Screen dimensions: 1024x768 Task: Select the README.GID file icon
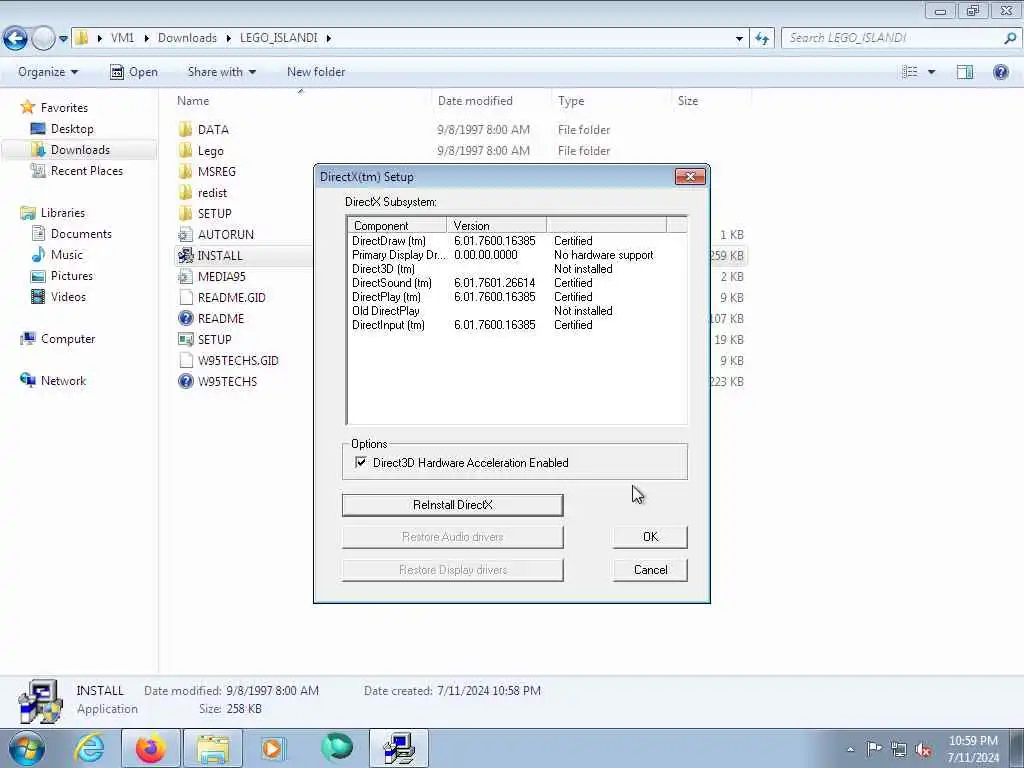pos(185,297)
